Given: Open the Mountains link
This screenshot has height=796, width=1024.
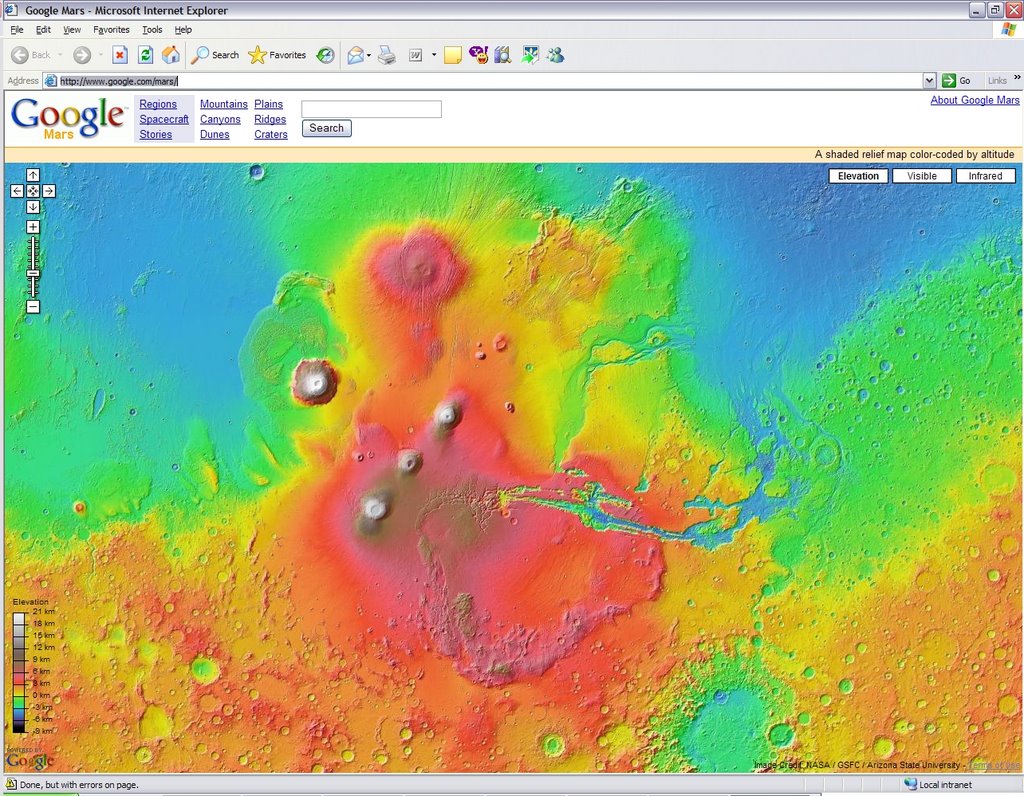Looking at the screenshot, I should coord(223,104).
